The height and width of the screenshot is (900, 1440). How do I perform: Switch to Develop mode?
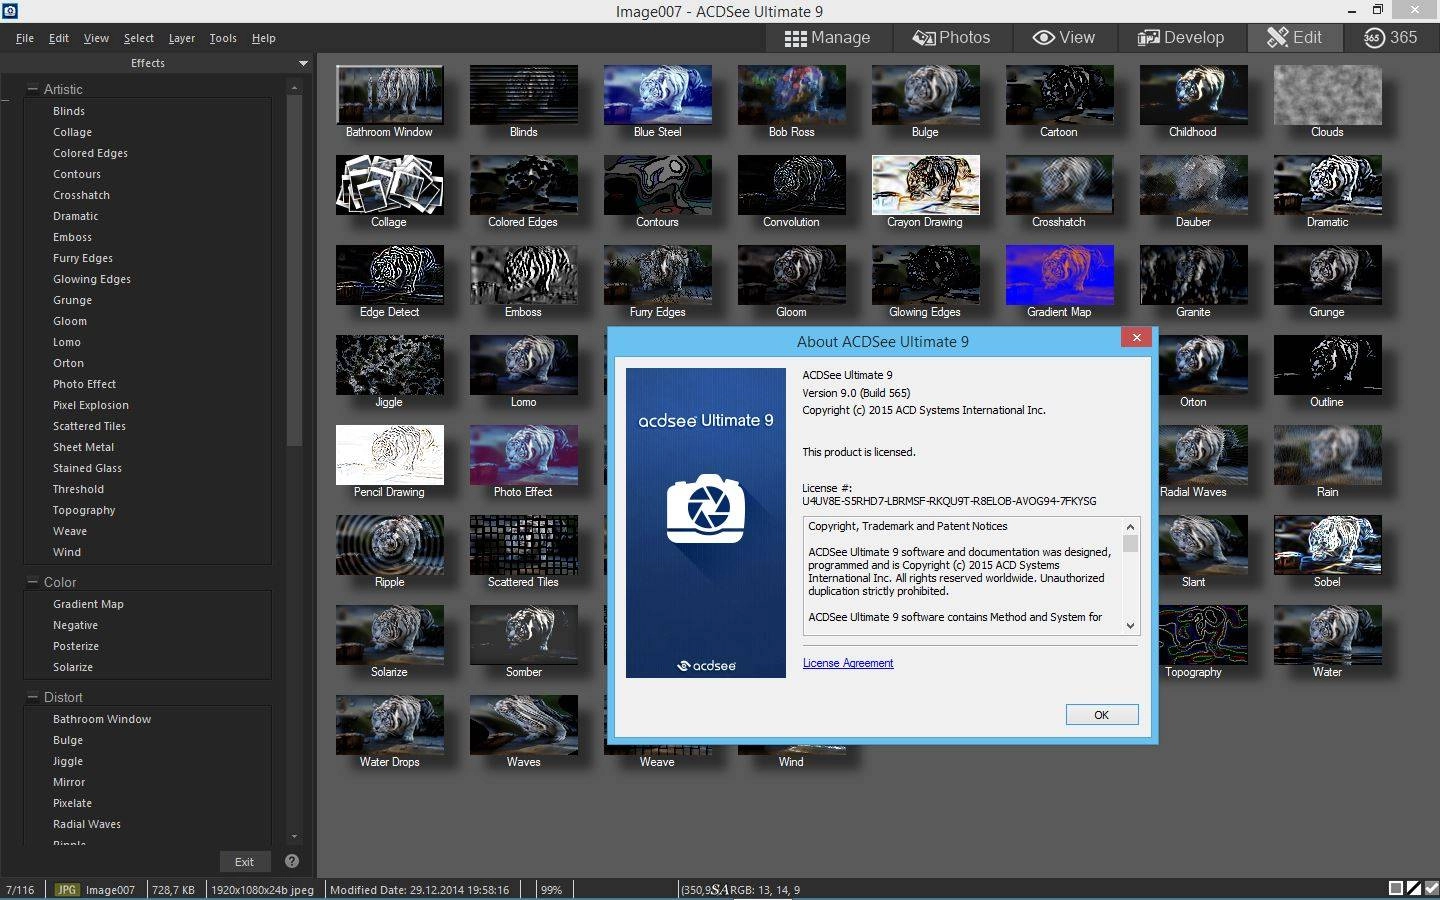point(1181,38)
